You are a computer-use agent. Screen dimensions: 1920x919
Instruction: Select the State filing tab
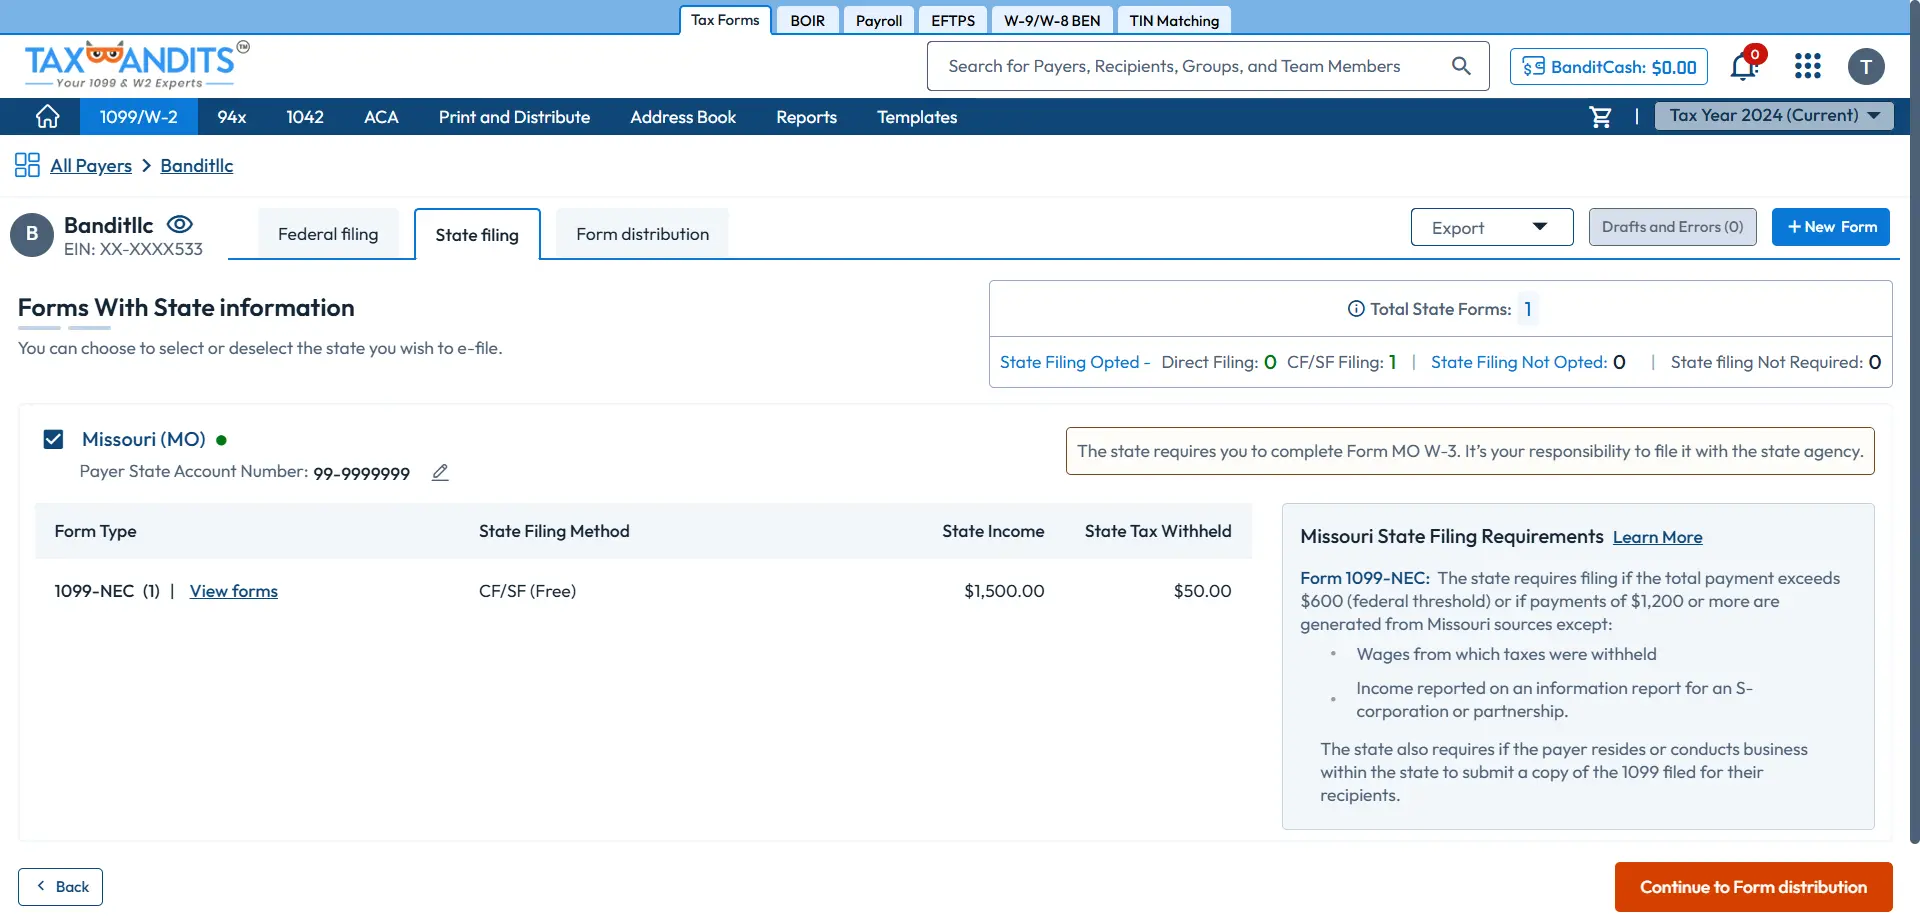click(x=477, y=235)
